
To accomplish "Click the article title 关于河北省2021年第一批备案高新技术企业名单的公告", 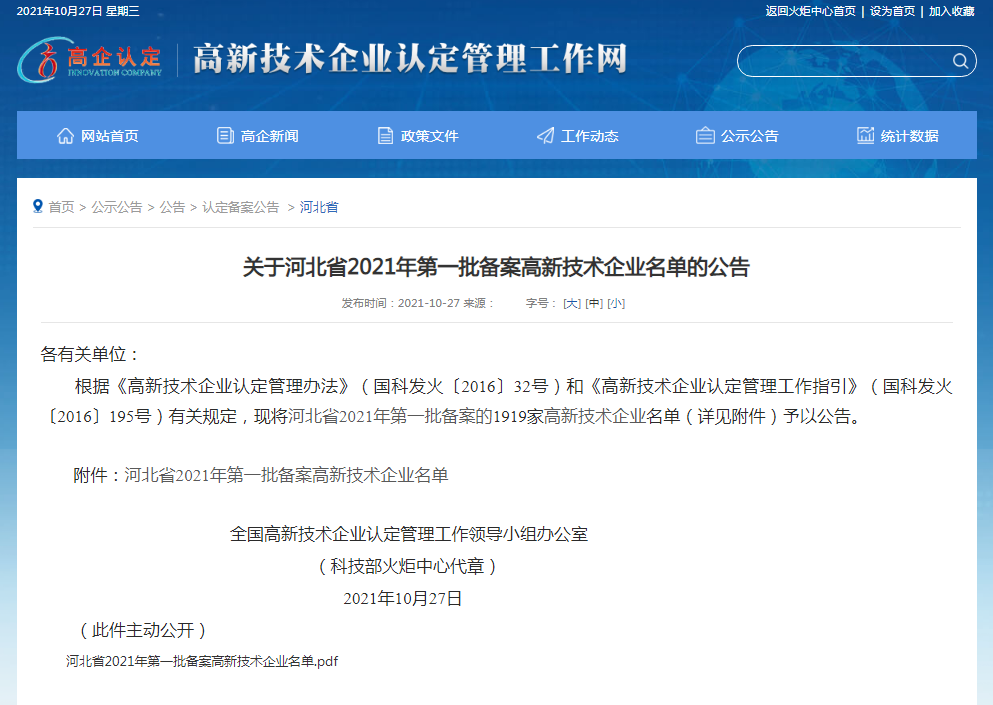I will [x=496, y=267].
